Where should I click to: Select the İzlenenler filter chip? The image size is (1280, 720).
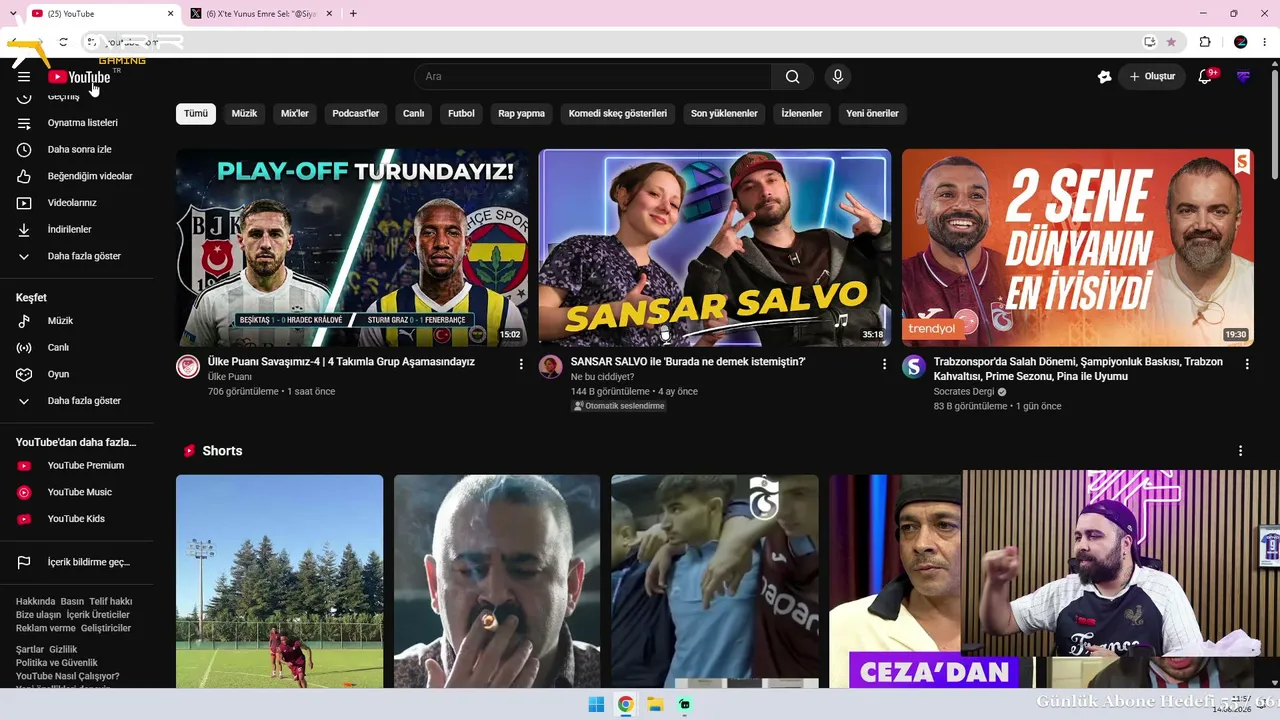pos(802,114)
